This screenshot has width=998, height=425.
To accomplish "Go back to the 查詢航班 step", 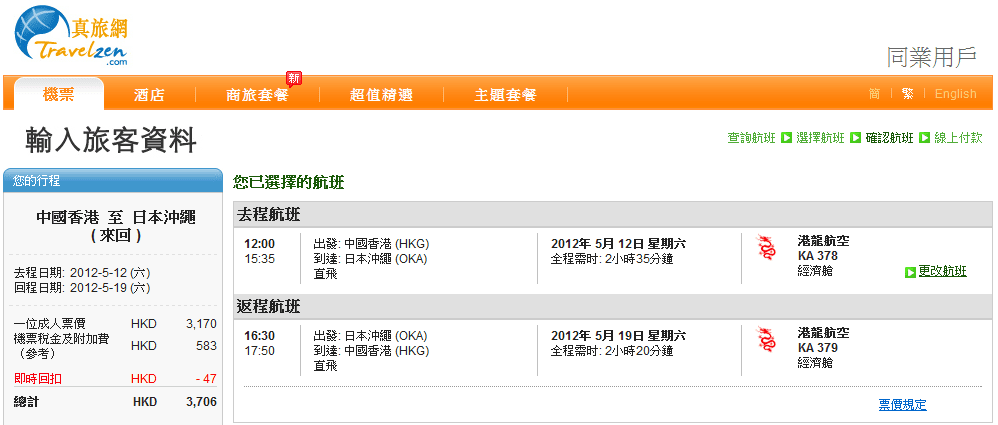I will pos(751,138).
